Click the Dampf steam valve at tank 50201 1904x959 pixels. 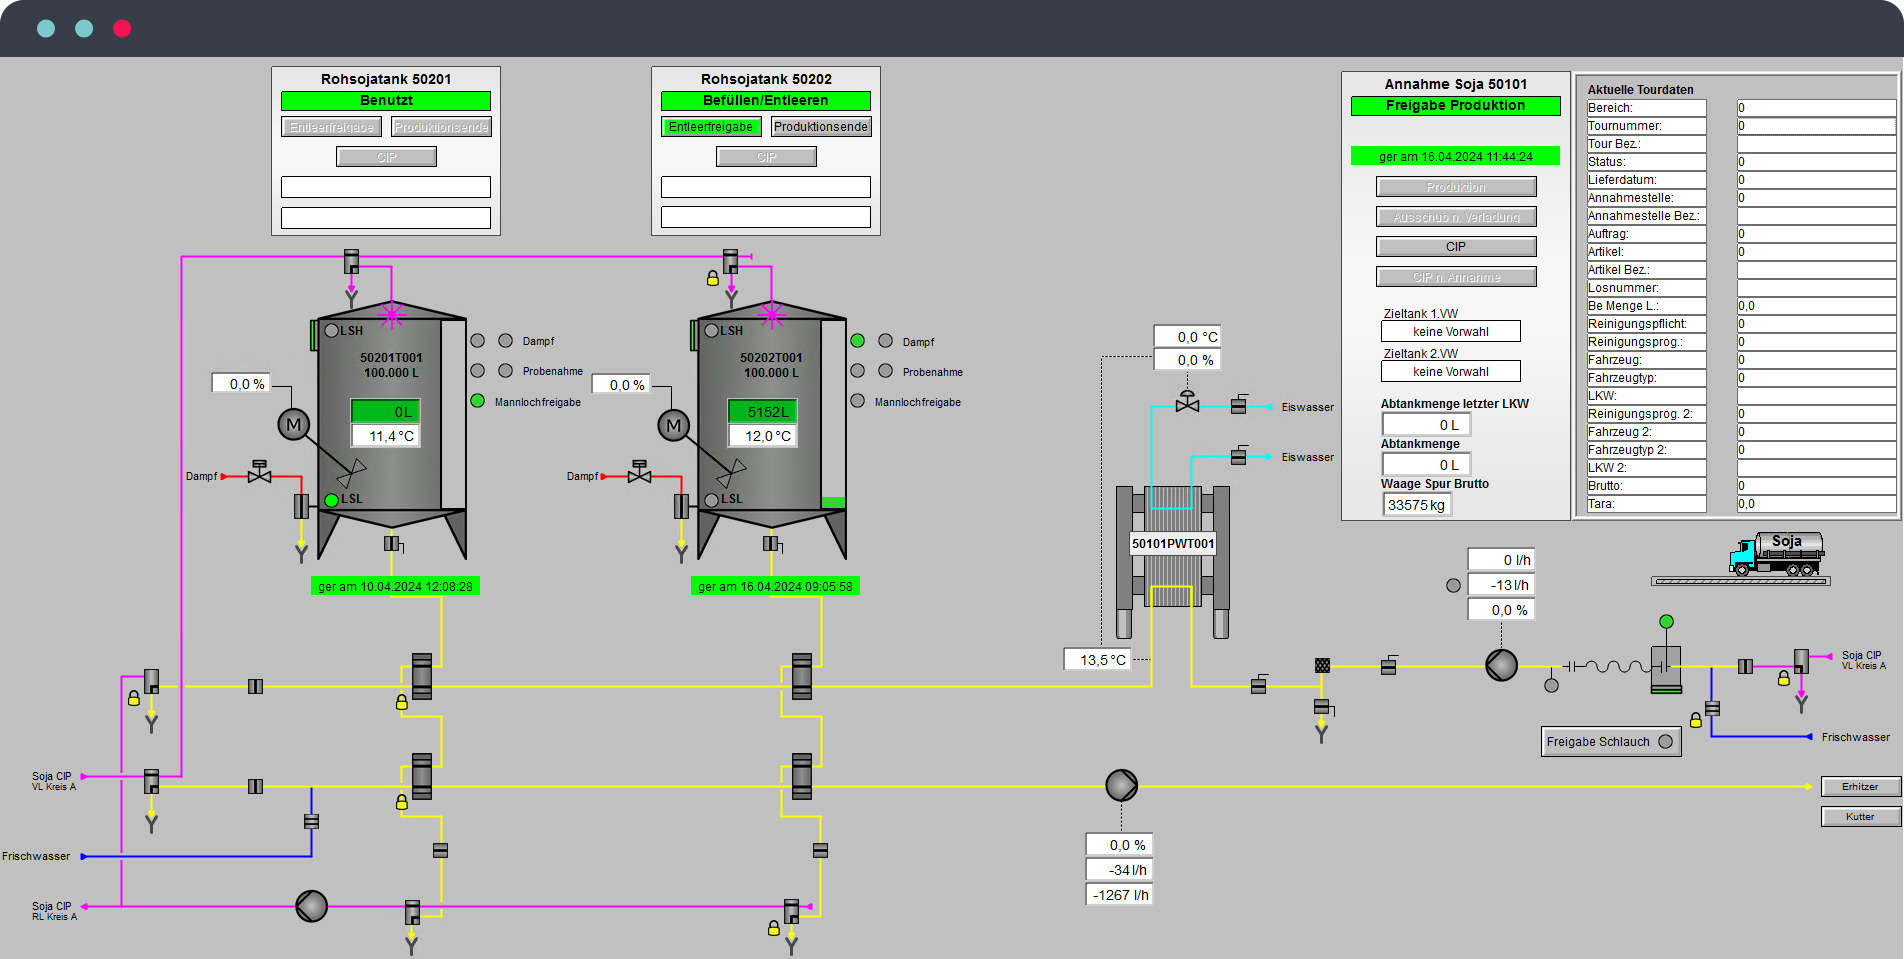click(260, 474)
